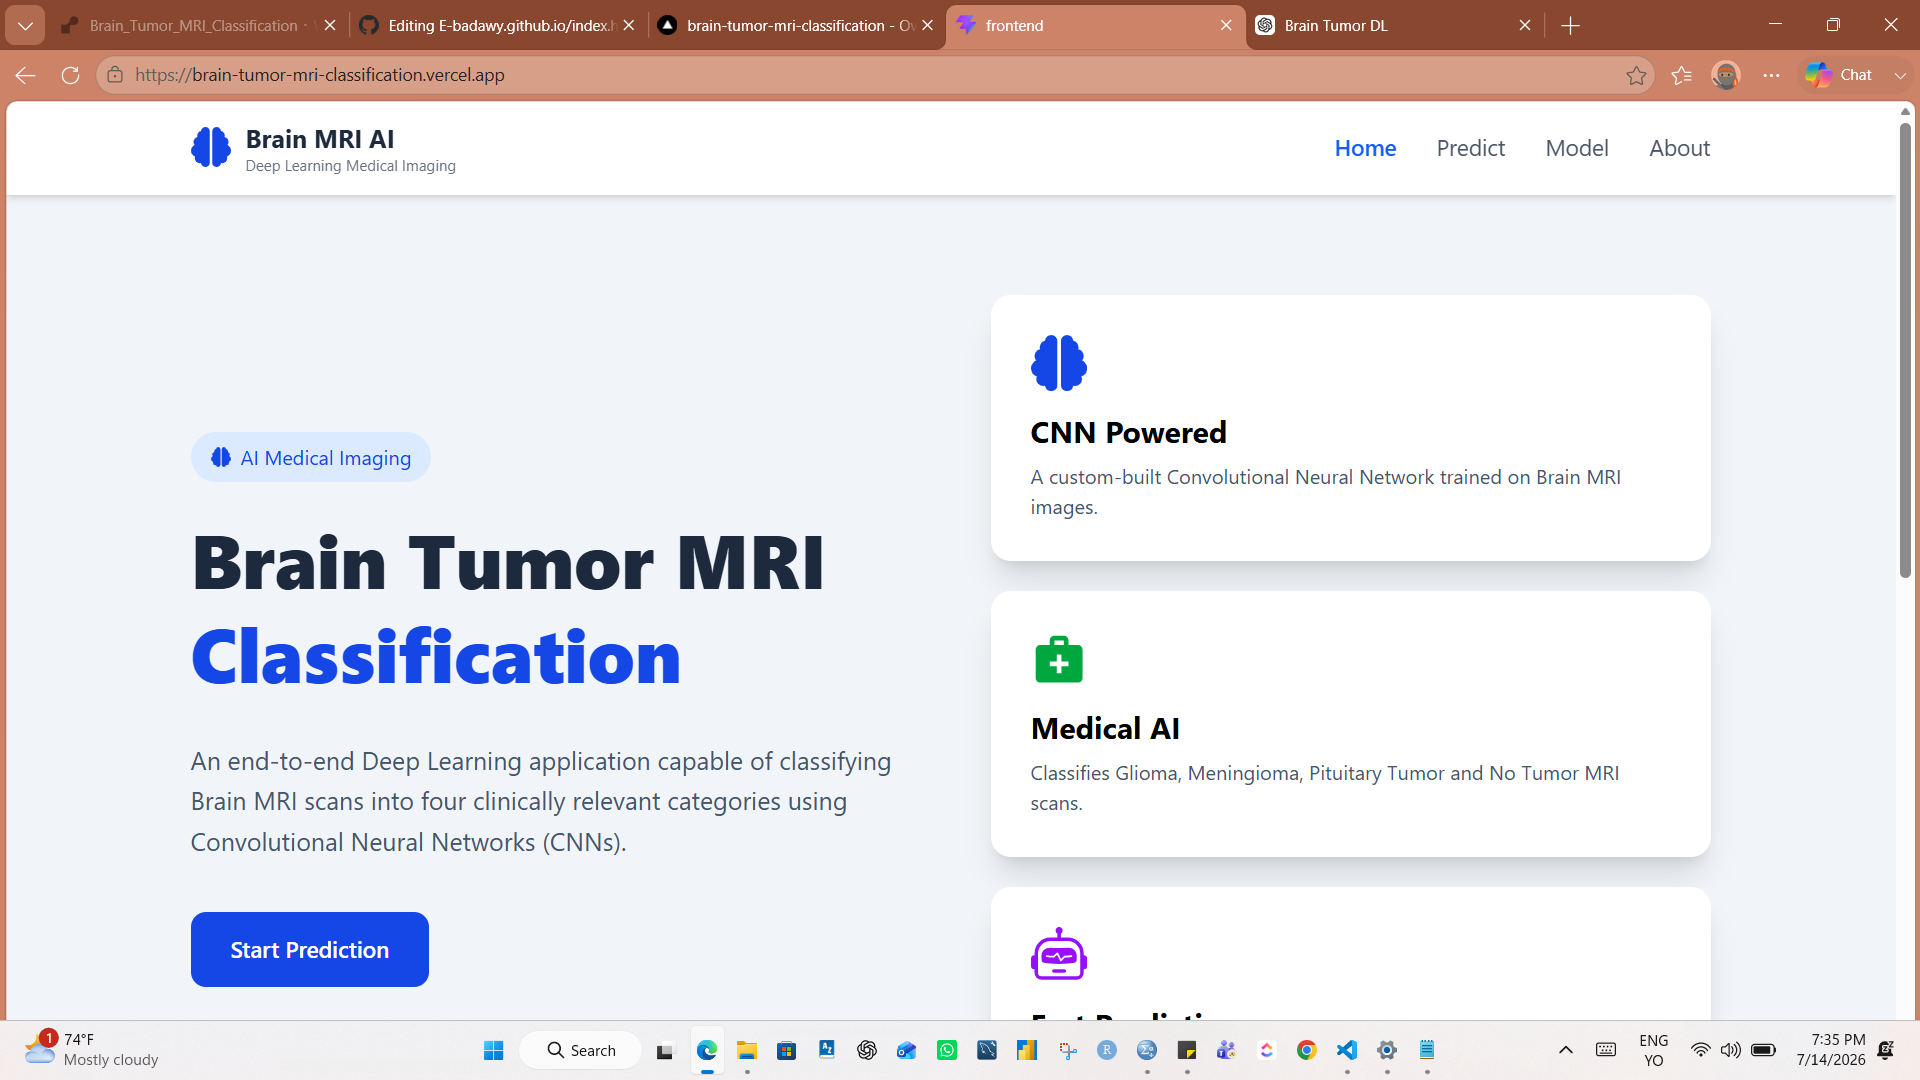This screenshot has height=1080, width=1920.
Task: Open the browser profile avatar
Action: [1726, 75]
